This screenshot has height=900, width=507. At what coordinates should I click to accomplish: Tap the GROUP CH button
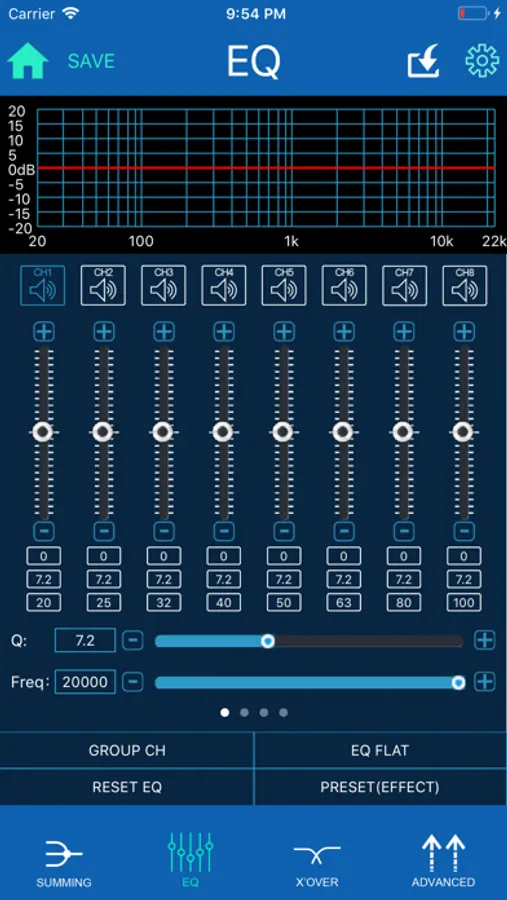point(126,751)
